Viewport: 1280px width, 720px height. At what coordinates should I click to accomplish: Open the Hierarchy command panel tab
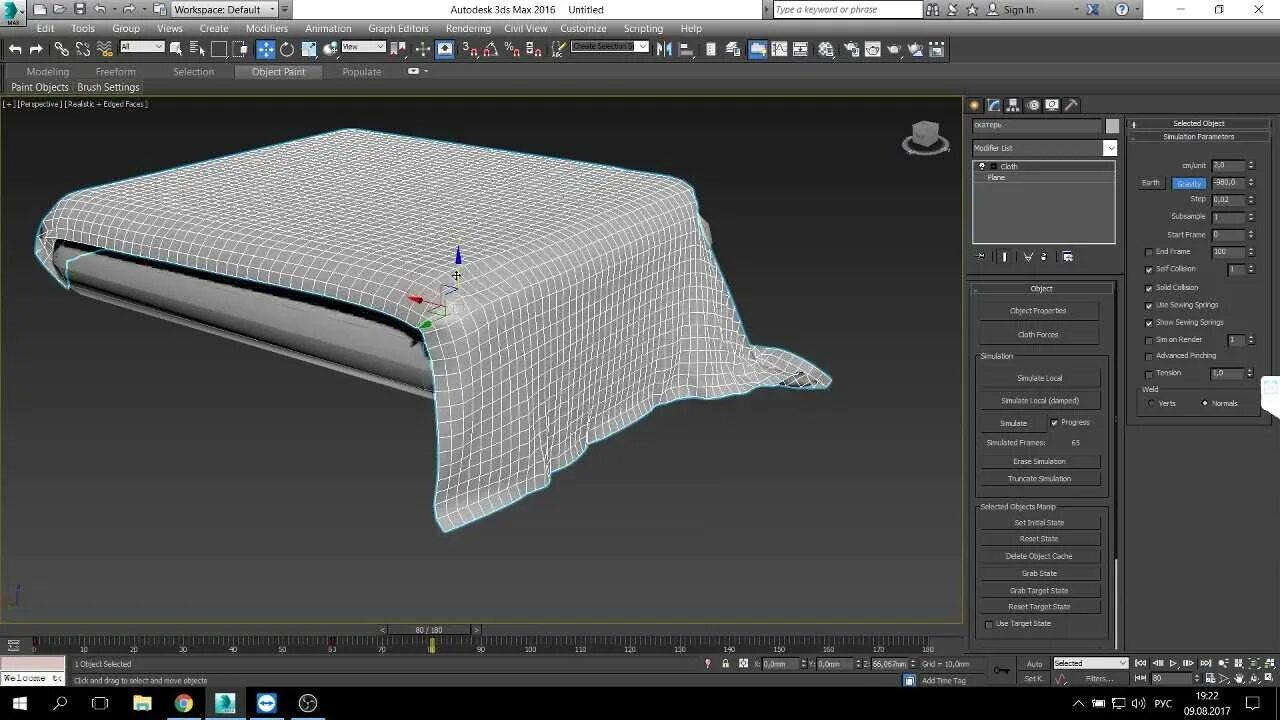[x=1013, y=105]
